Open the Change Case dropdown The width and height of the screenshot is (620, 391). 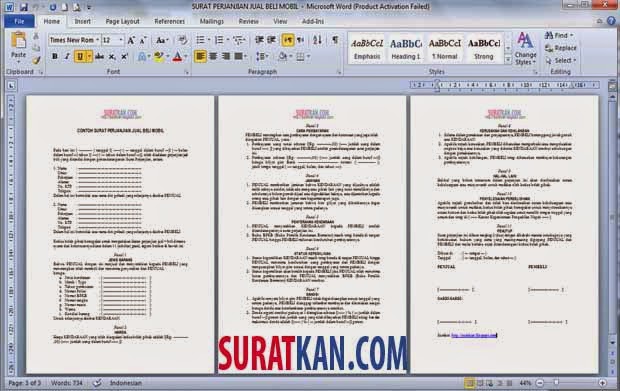pyautogui.click(x=162, y=40)
